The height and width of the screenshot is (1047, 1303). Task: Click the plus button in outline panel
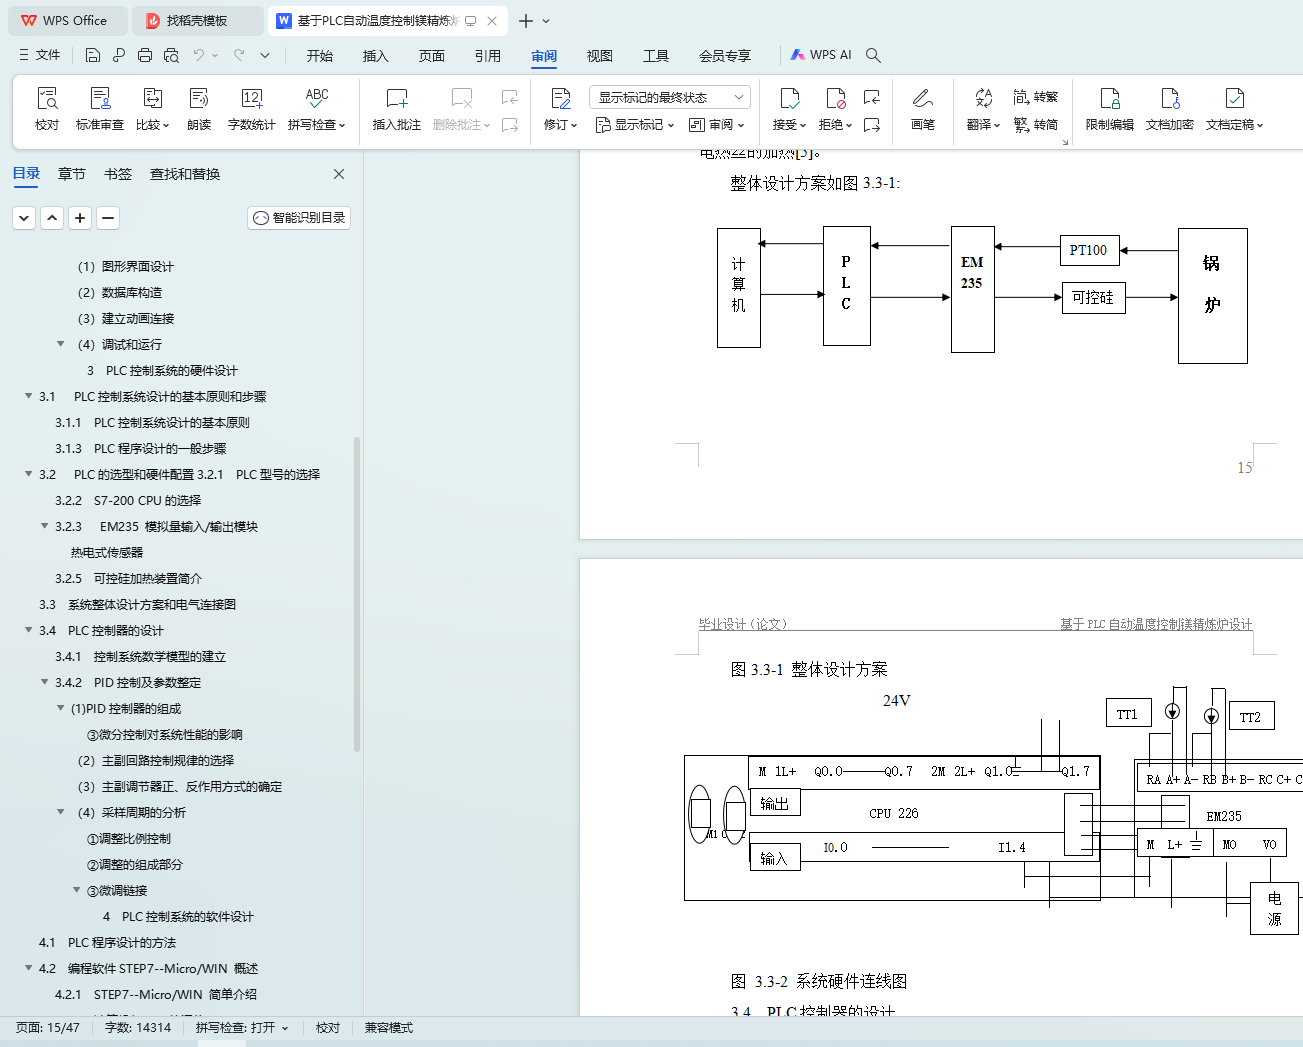pos(80,218)
